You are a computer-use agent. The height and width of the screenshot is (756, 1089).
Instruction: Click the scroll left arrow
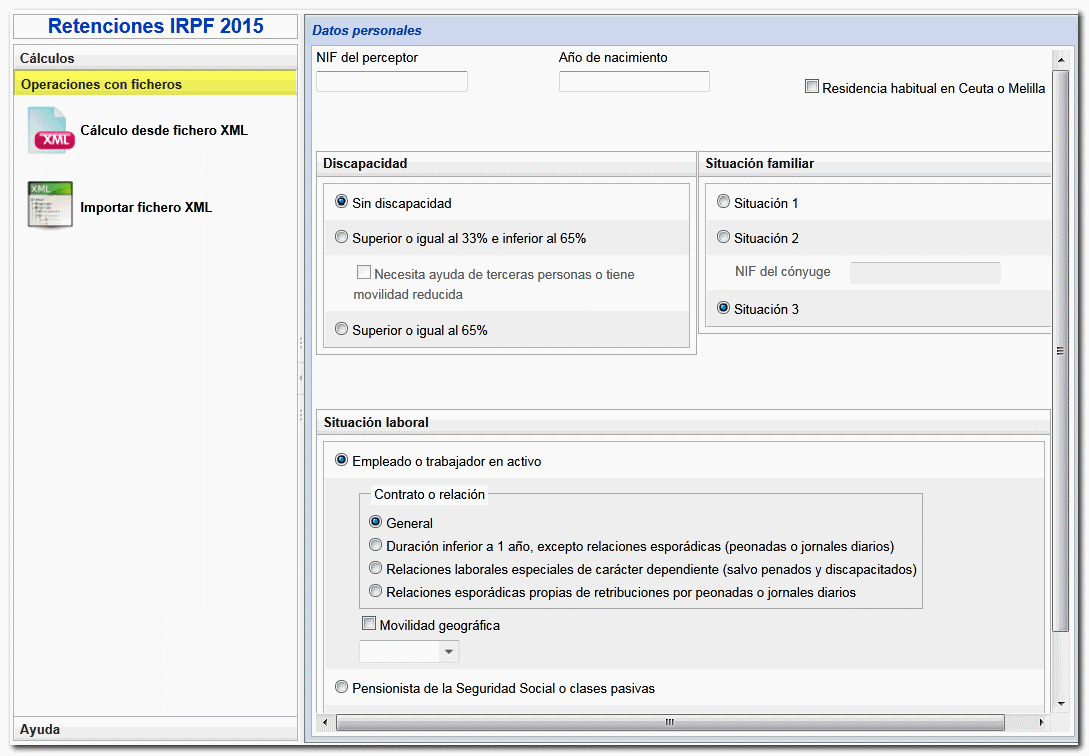tap(325, 723)
